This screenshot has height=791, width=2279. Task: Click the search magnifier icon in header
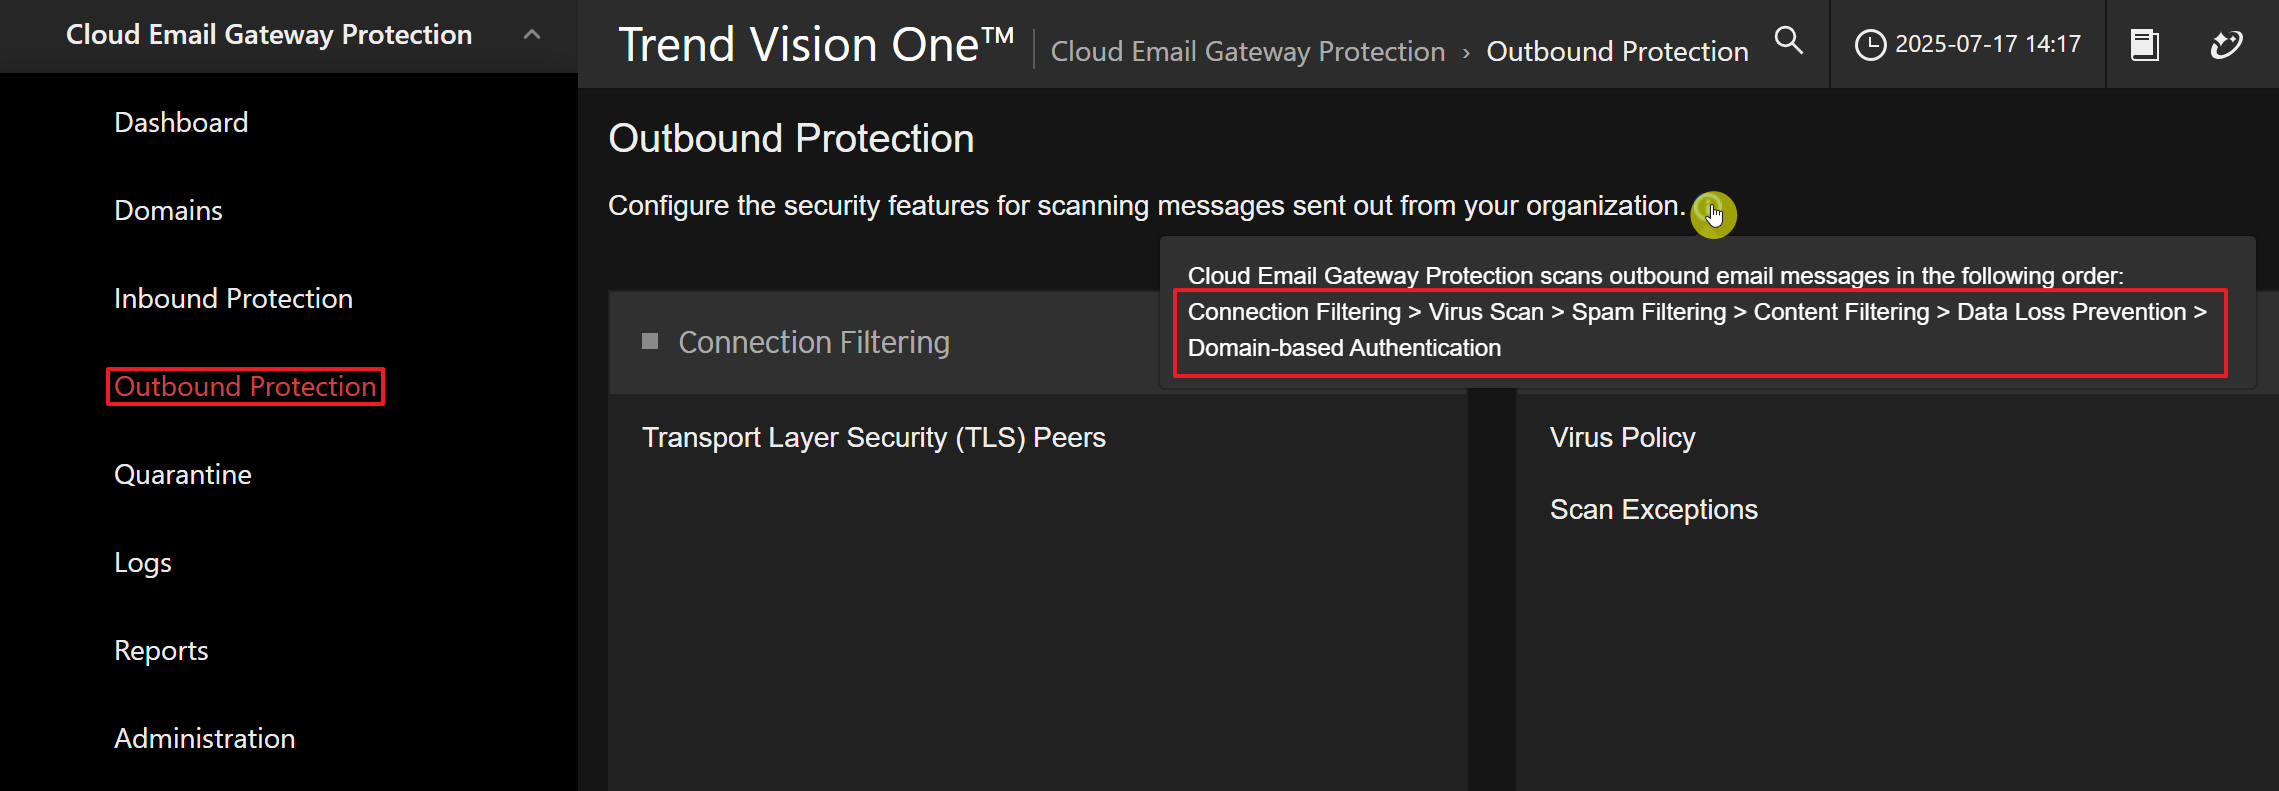pyautogui.click(x=1788, y=41)
